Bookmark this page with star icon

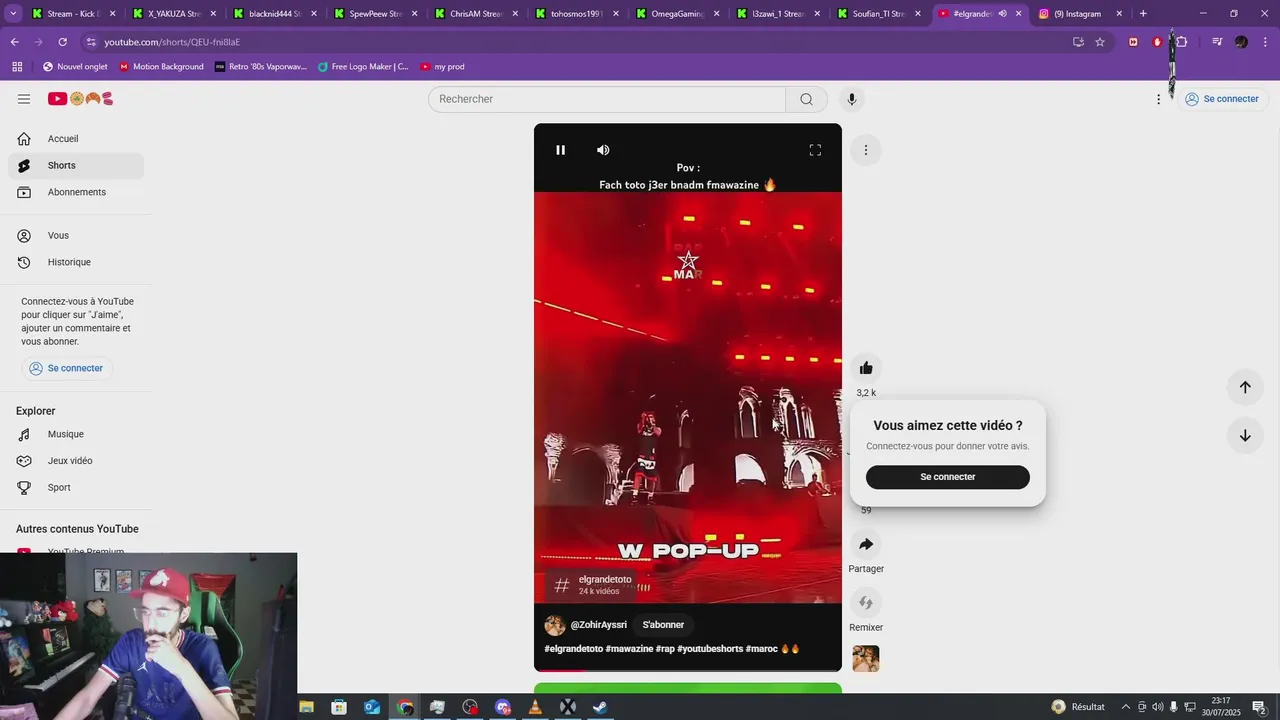click(1100, 42)
